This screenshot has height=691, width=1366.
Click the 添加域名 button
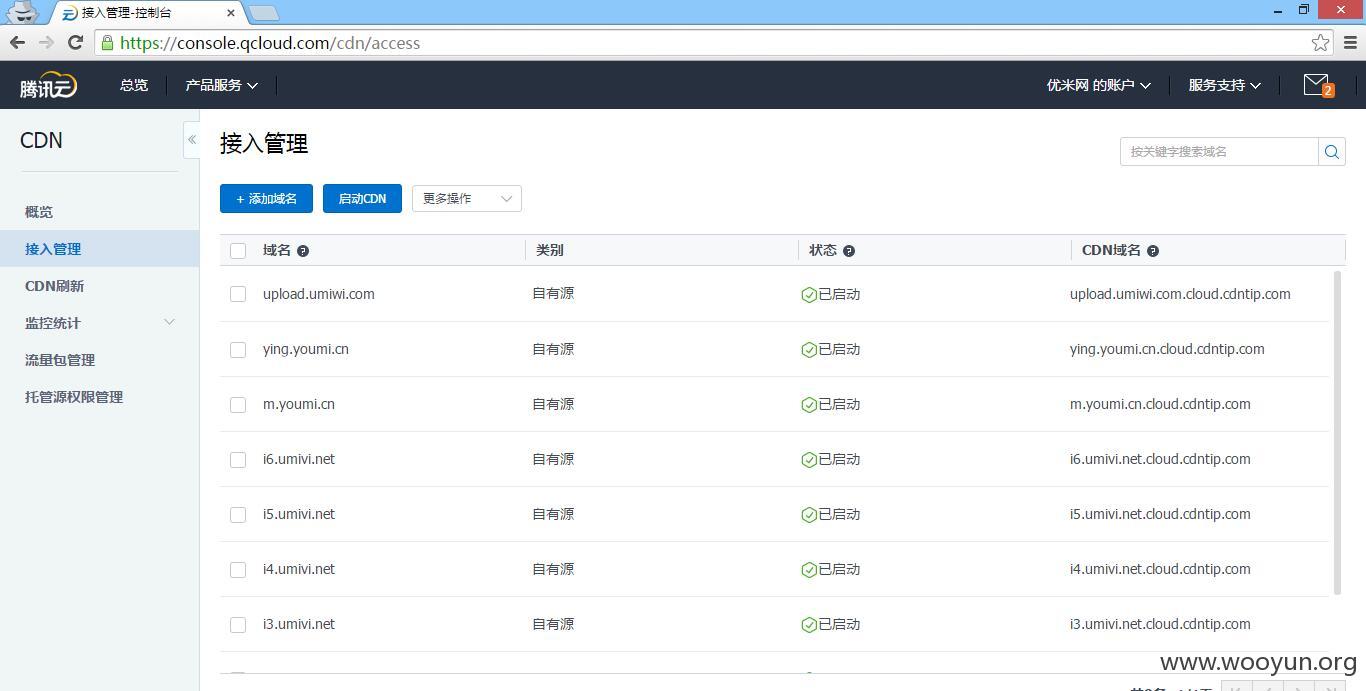[x=266, y=198]
